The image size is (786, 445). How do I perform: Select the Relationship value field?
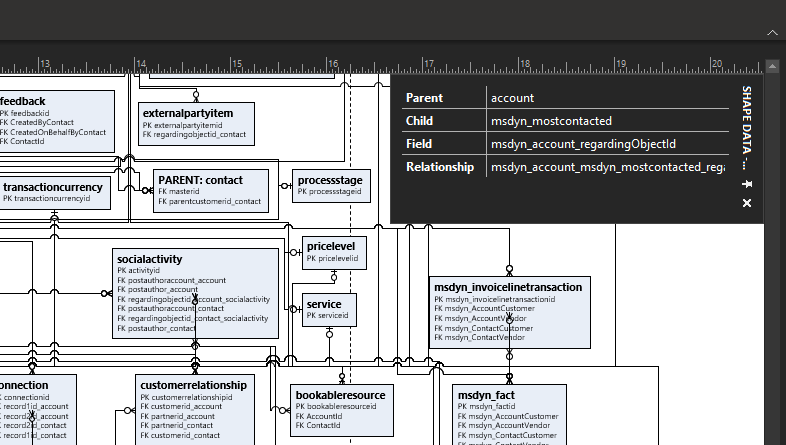click(608, 167)
